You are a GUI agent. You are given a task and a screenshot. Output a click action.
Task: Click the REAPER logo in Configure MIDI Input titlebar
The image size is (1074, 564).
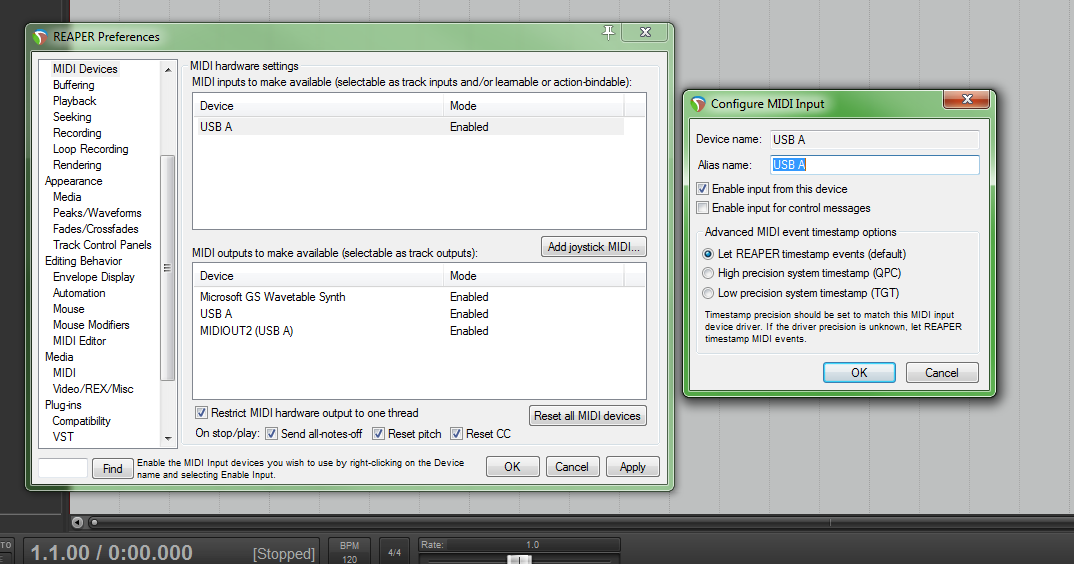click(x=698, y=104)
